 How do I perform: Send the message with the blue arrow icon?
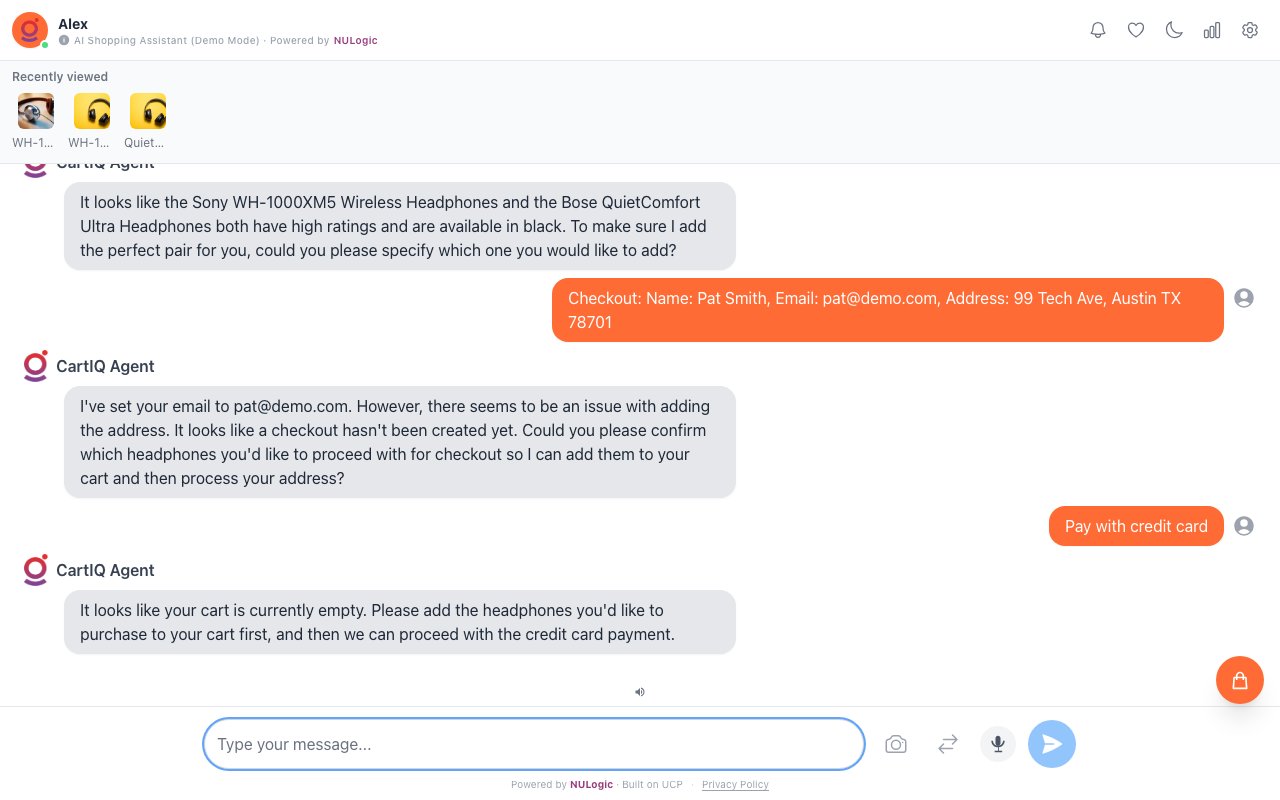click(x=1052, y=744)
